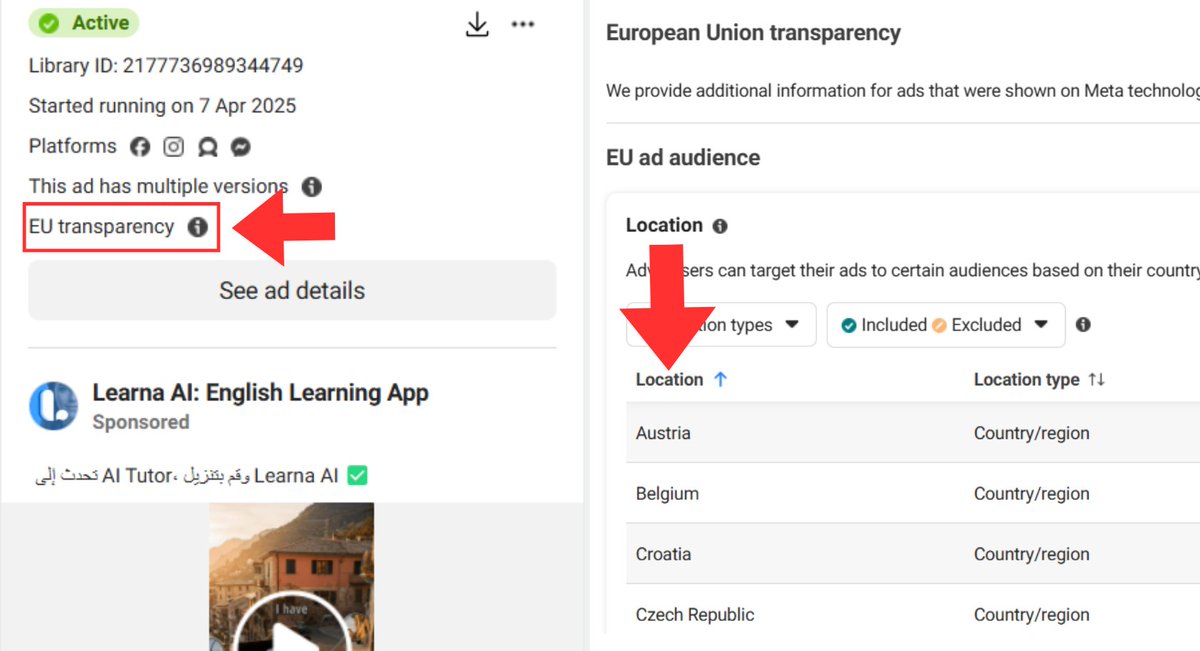
Task: Click the Audience Network platform icon
Action: pyautogui.click(x=207, y=147)
